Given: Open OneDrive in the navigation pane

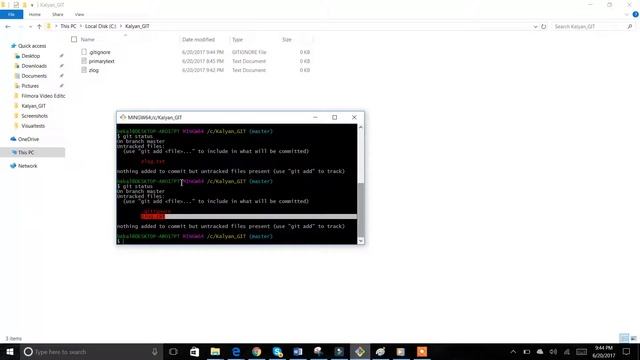Looking at the screenshot, I should [x=28, y=139].
